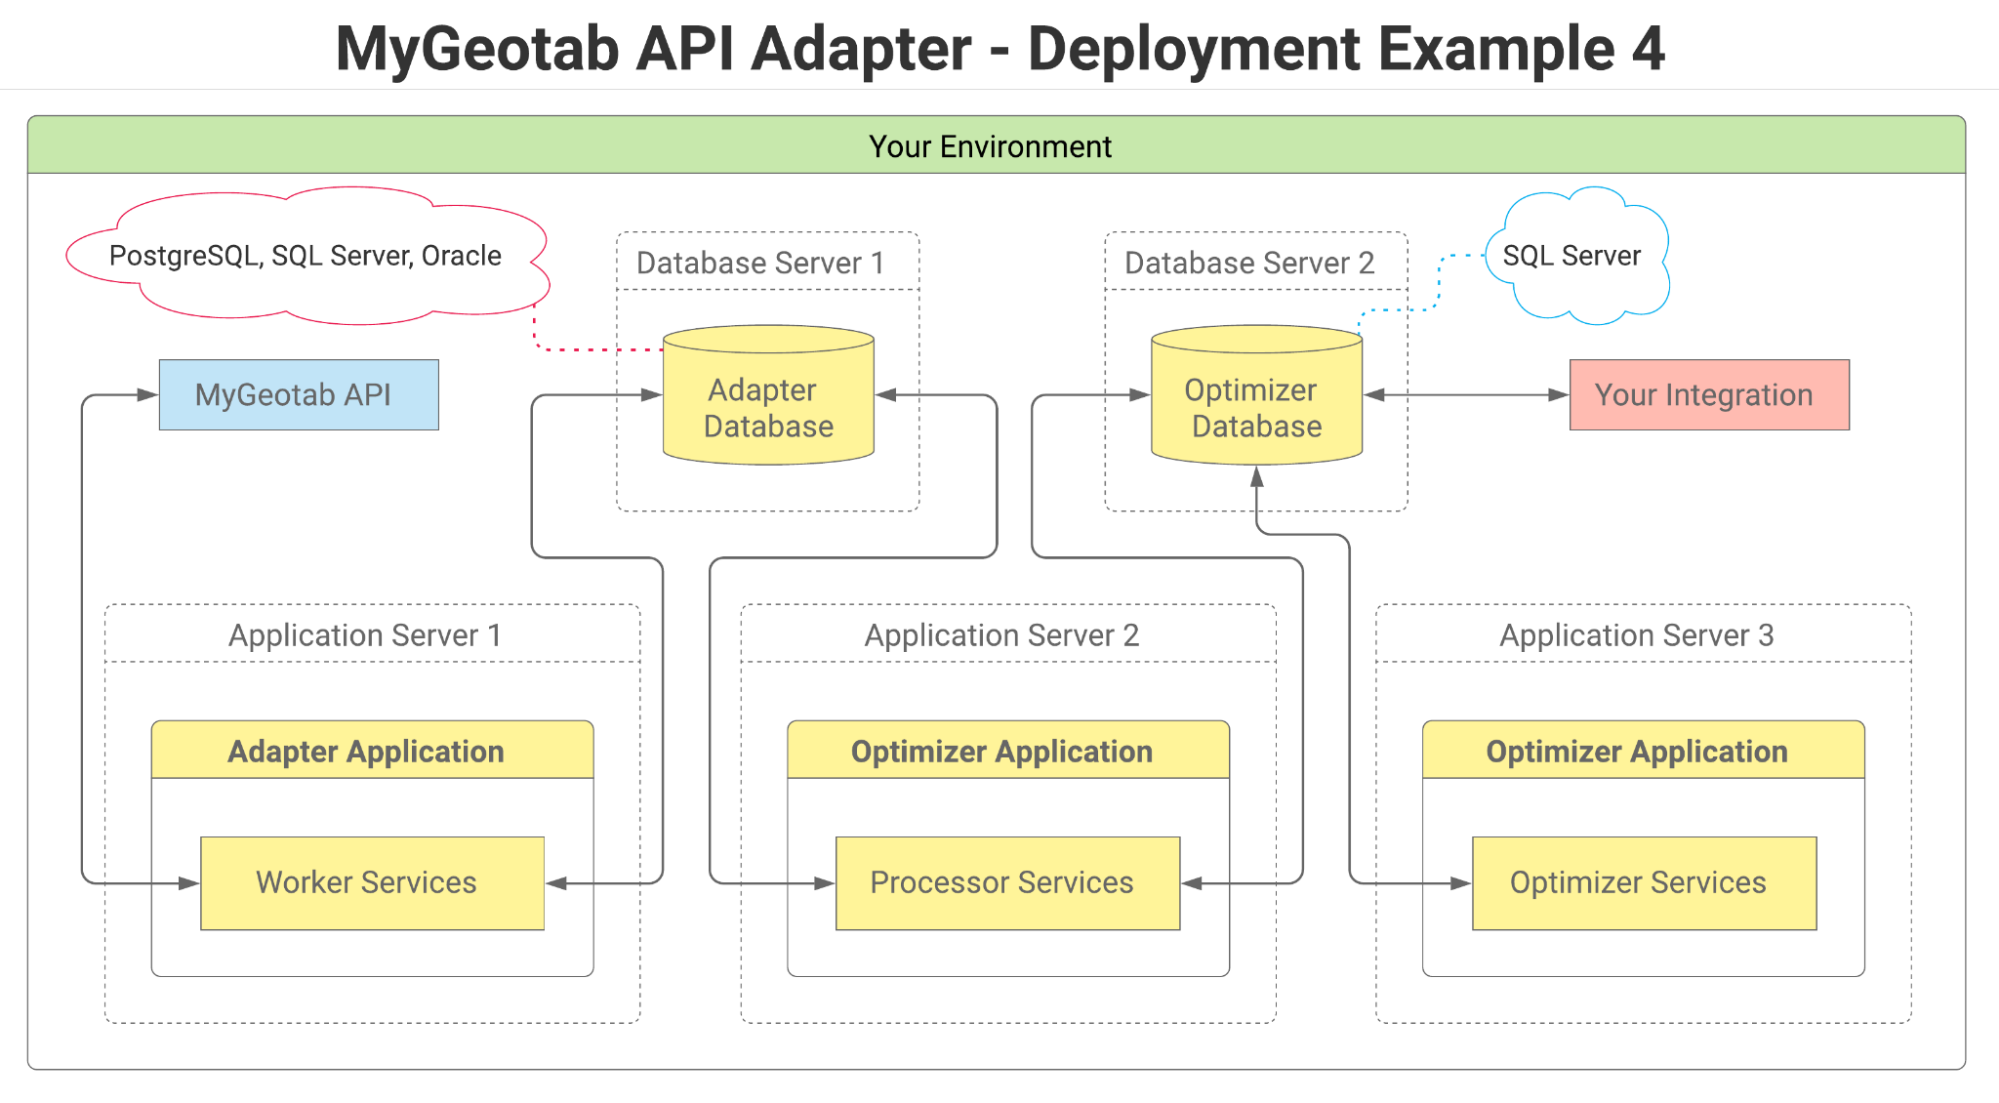Image resolution: width=1999 pixels, height=1103 pixels.
Task: Click the MyGeotab API Adapter diagram title
Action: 998,47
